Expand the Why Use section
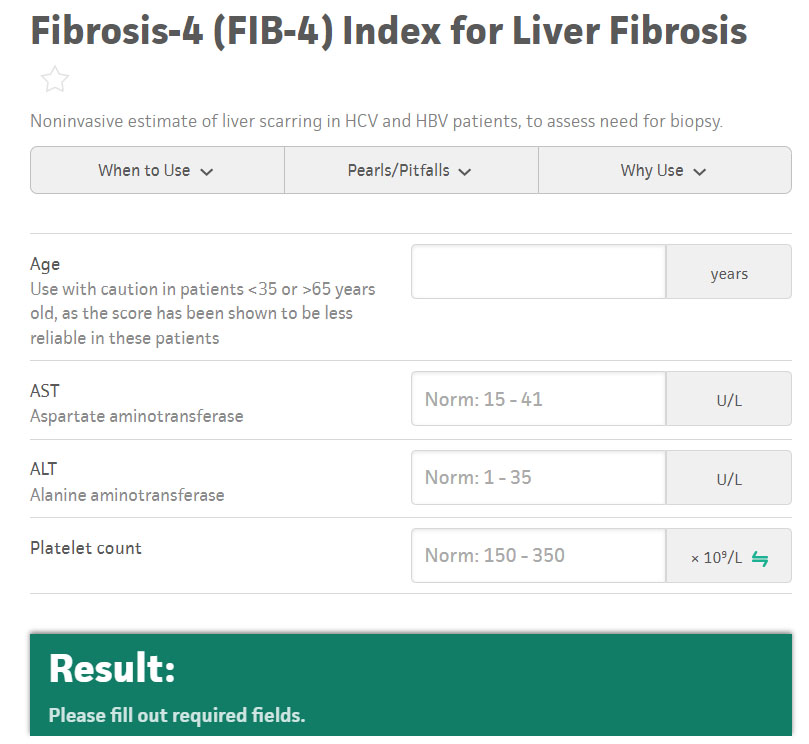Screen dimensions: 809x744 point(664,171)
